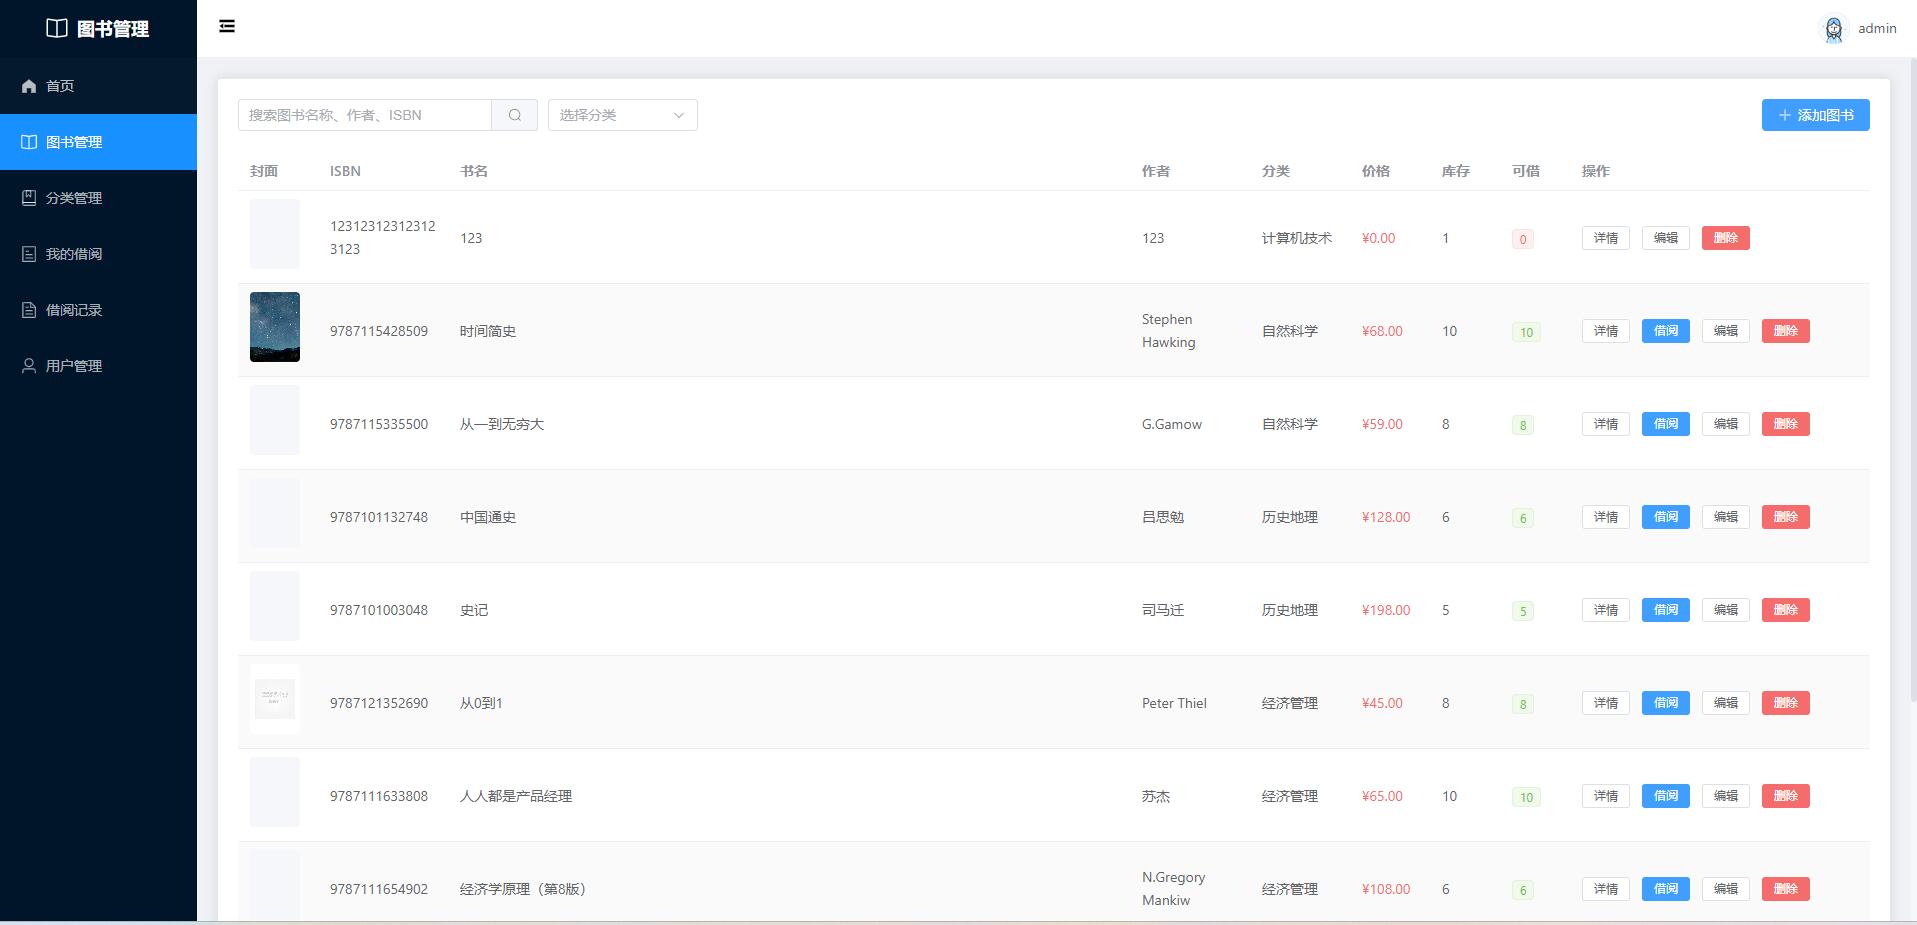Expand the category dropdown chevron arrow
Screen dimensions: 1917x925
678,115
